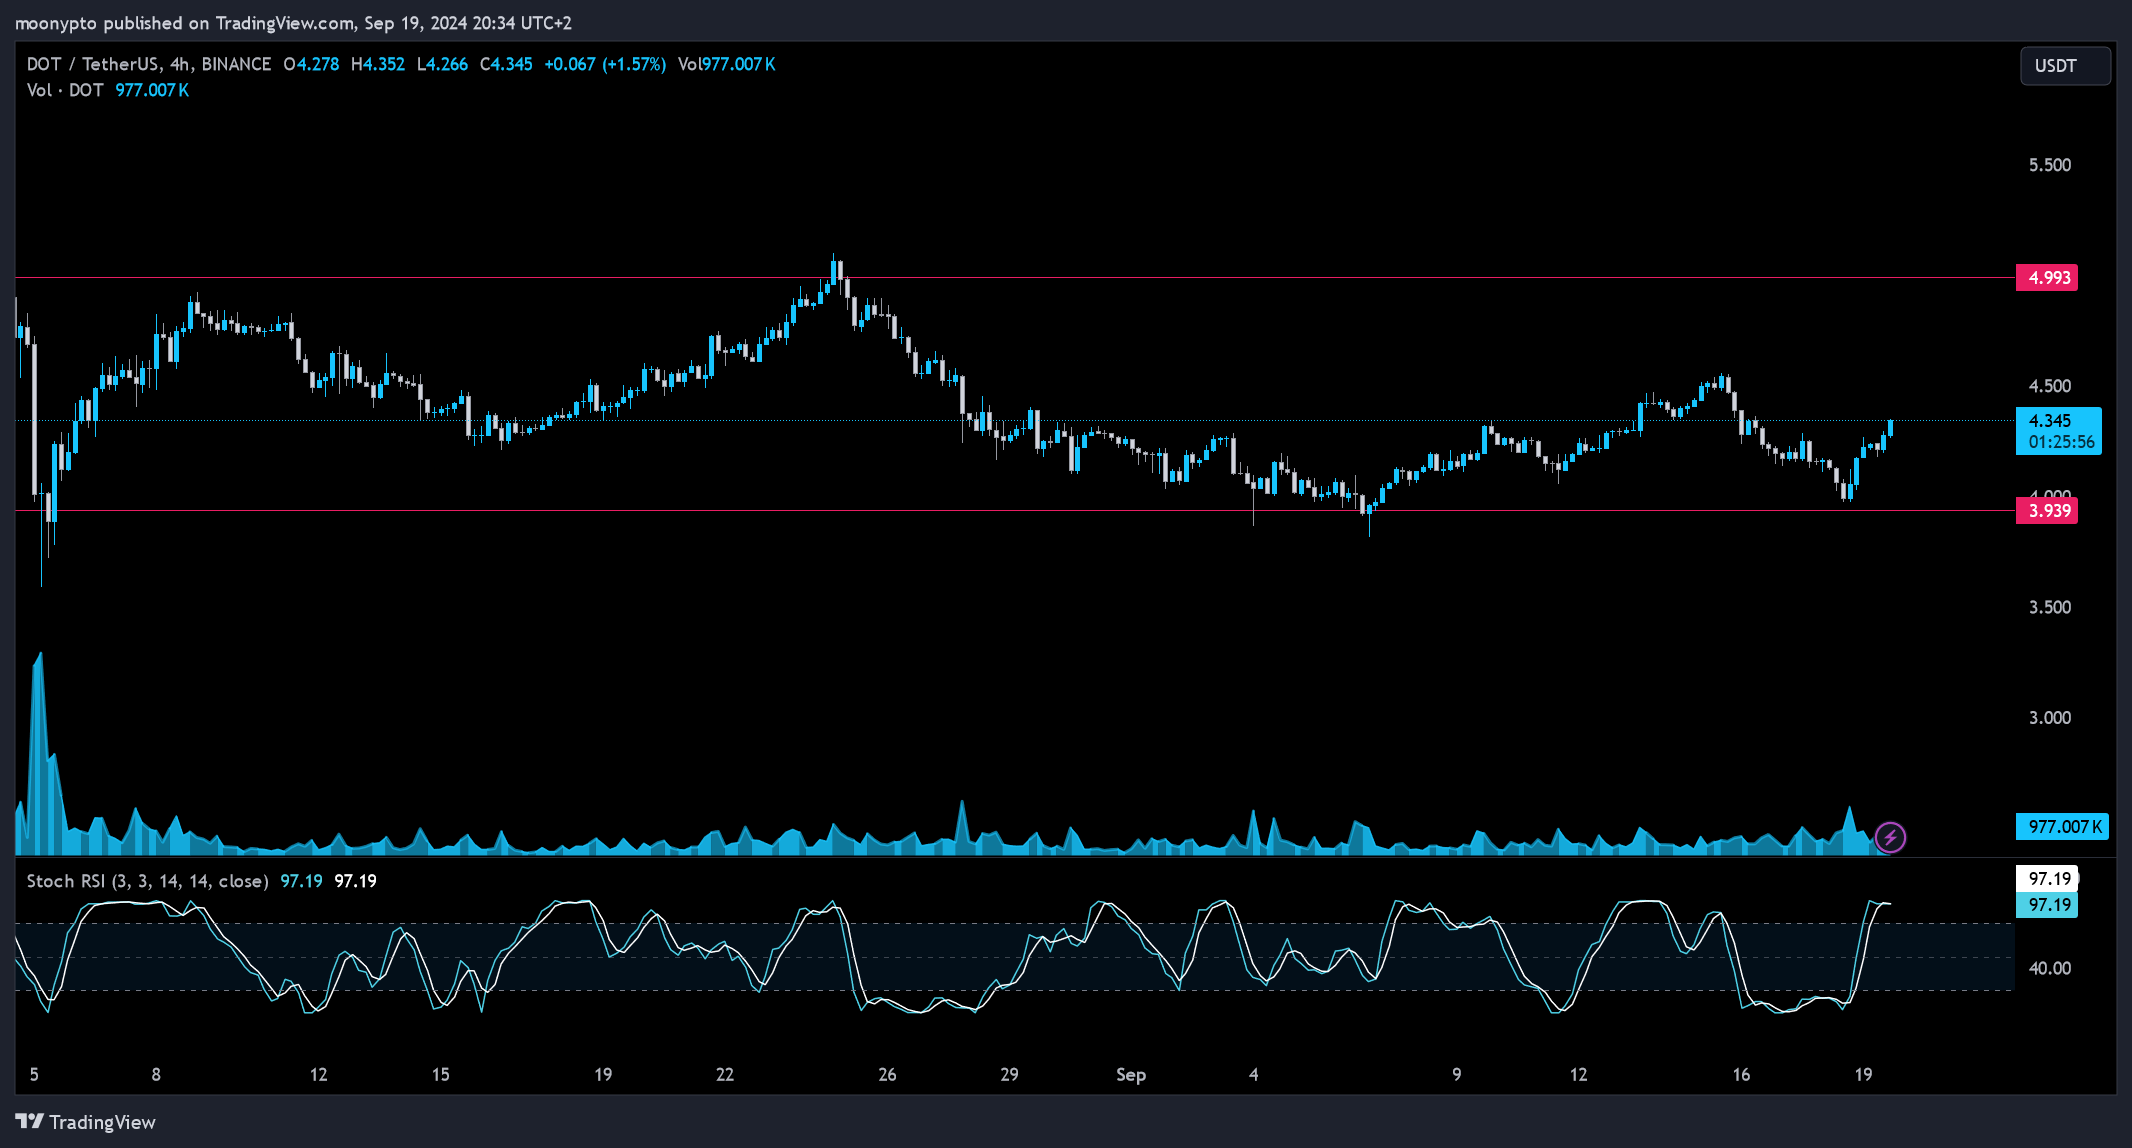Click the 26 date on time axis

(887, 1075)
